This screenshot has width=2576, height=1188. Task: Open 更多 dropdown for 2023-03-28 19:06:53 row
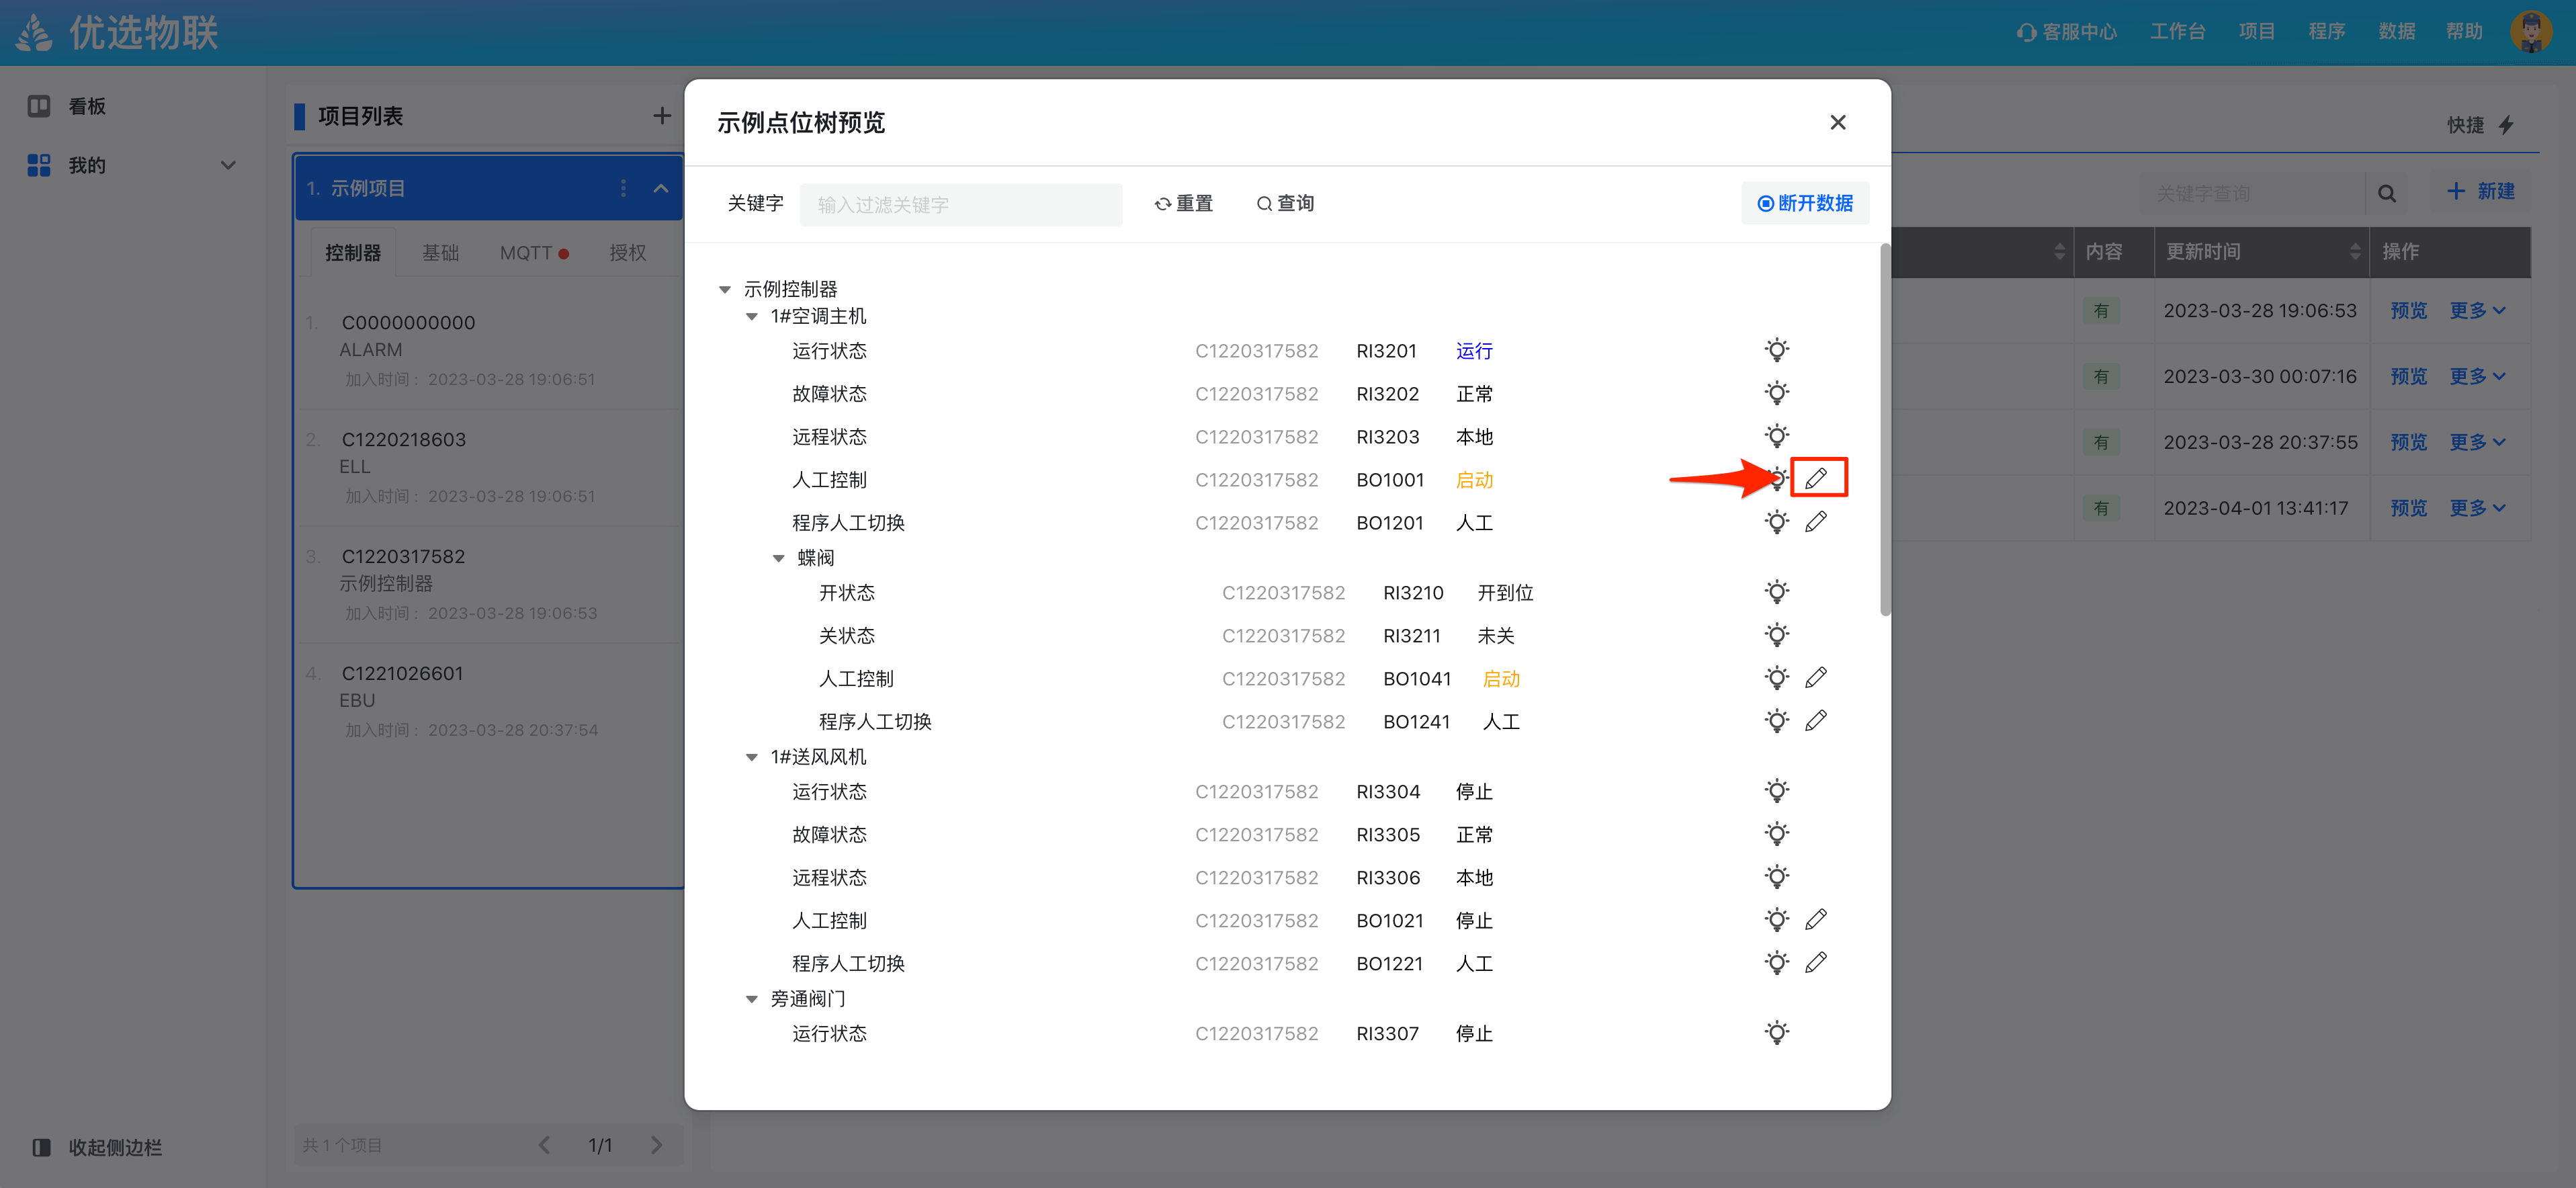tap(2477, 310)
